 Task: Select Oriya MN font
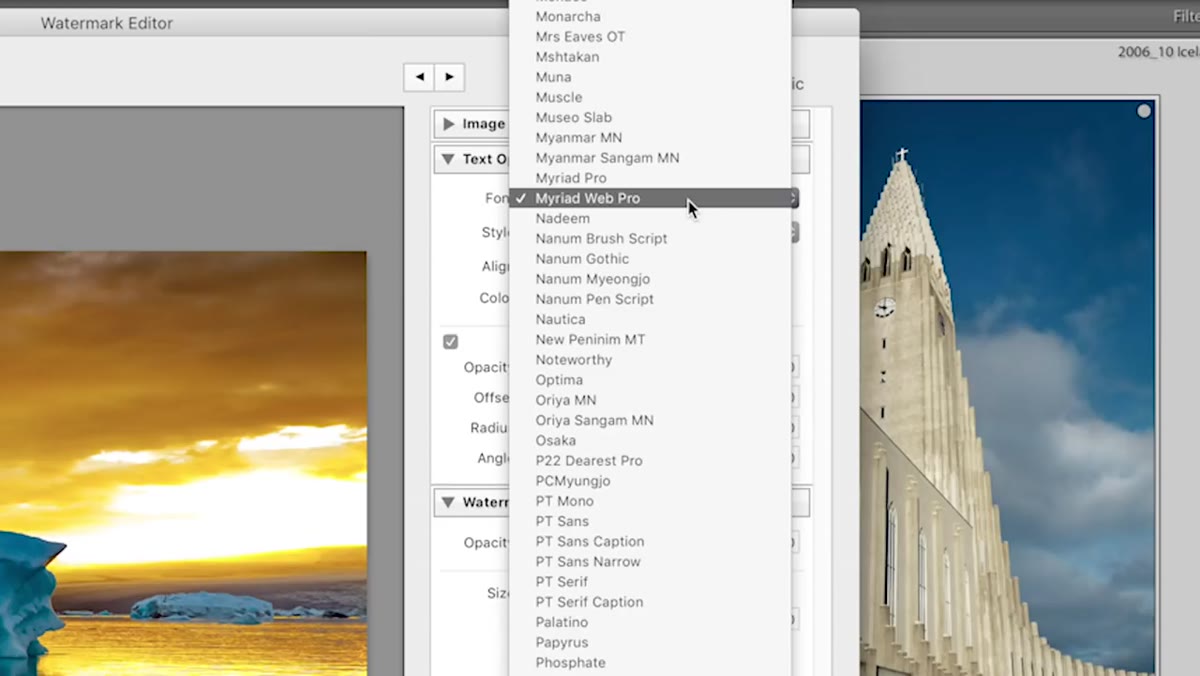click(650, 400)
